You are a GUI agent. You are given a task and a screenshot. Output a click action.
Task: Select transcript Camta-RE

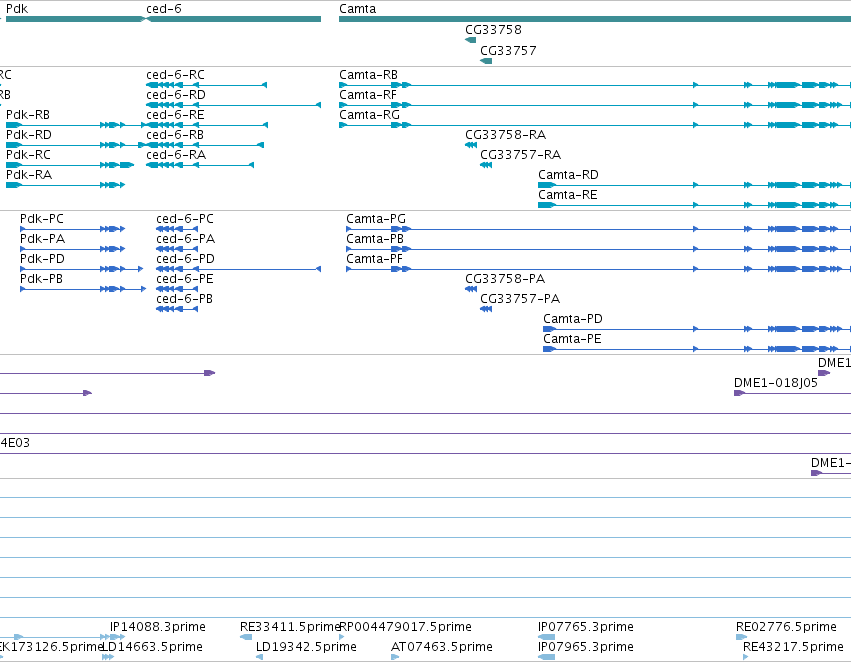click(x=695, y=205)
